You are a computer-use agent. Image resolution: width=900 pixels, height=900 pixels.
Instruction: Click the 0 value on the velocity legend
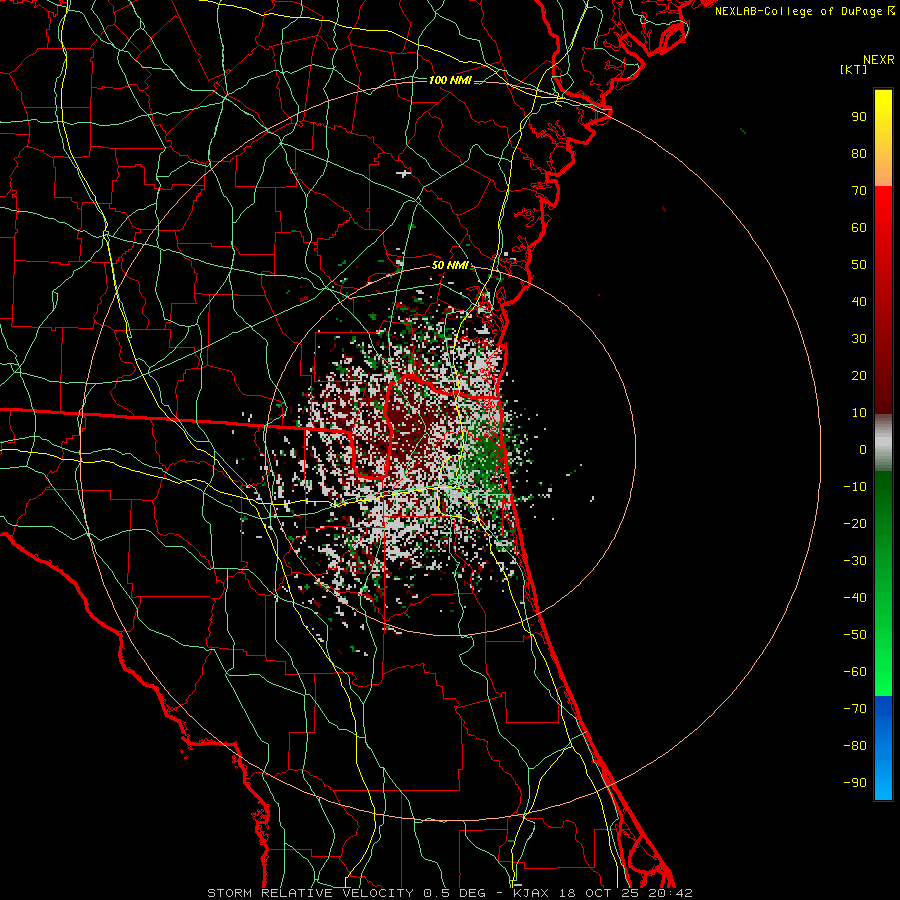pos(863,450)
